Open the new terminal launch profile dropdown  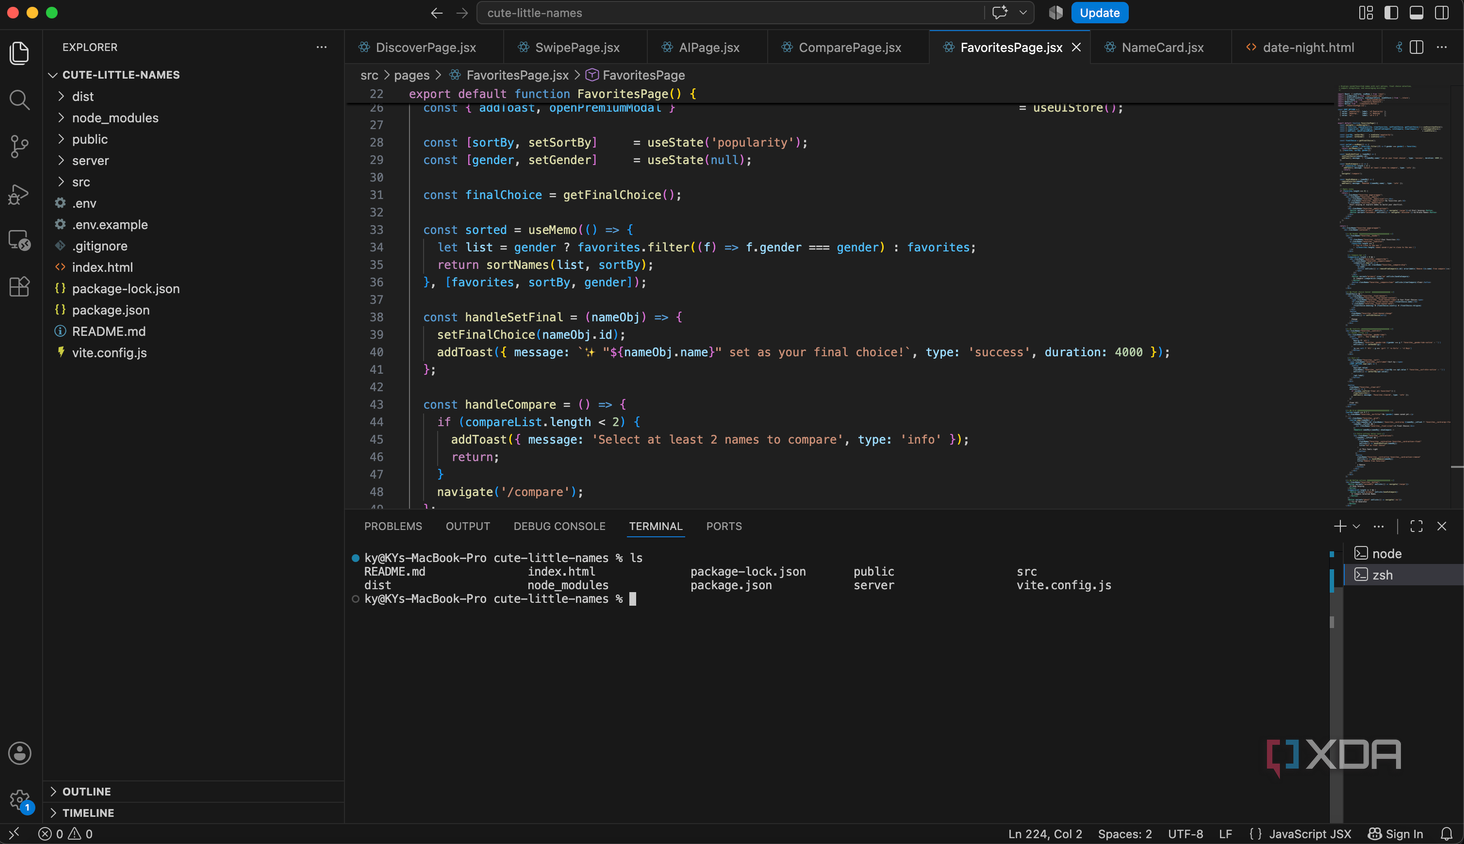click(x=1356, y=526)
